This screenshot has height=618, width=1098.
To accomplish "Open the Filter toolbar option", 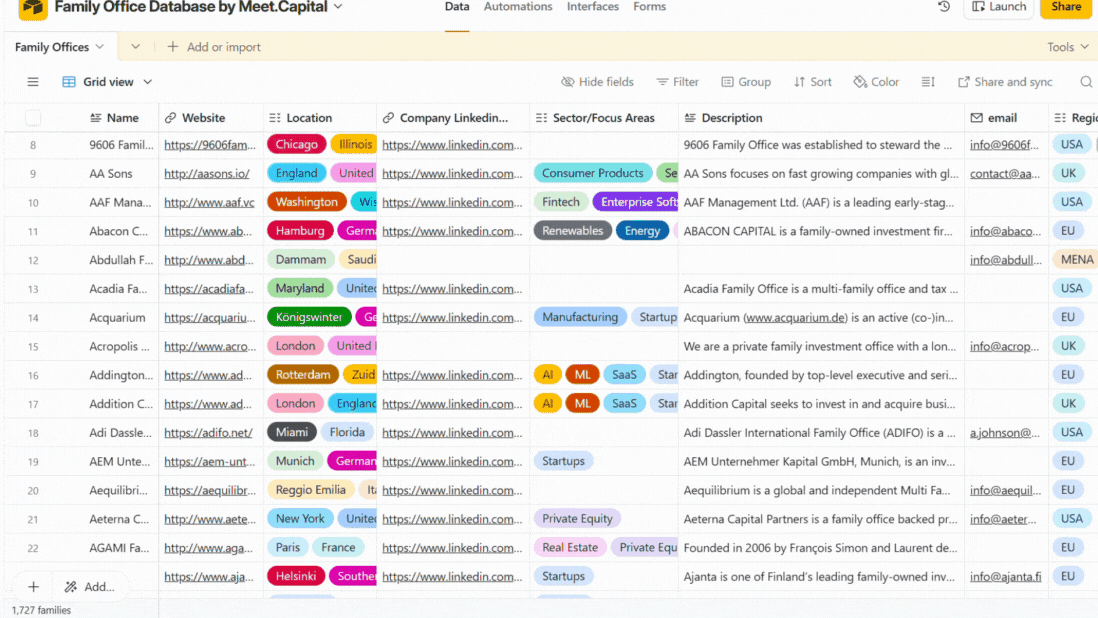I will 677,82.
